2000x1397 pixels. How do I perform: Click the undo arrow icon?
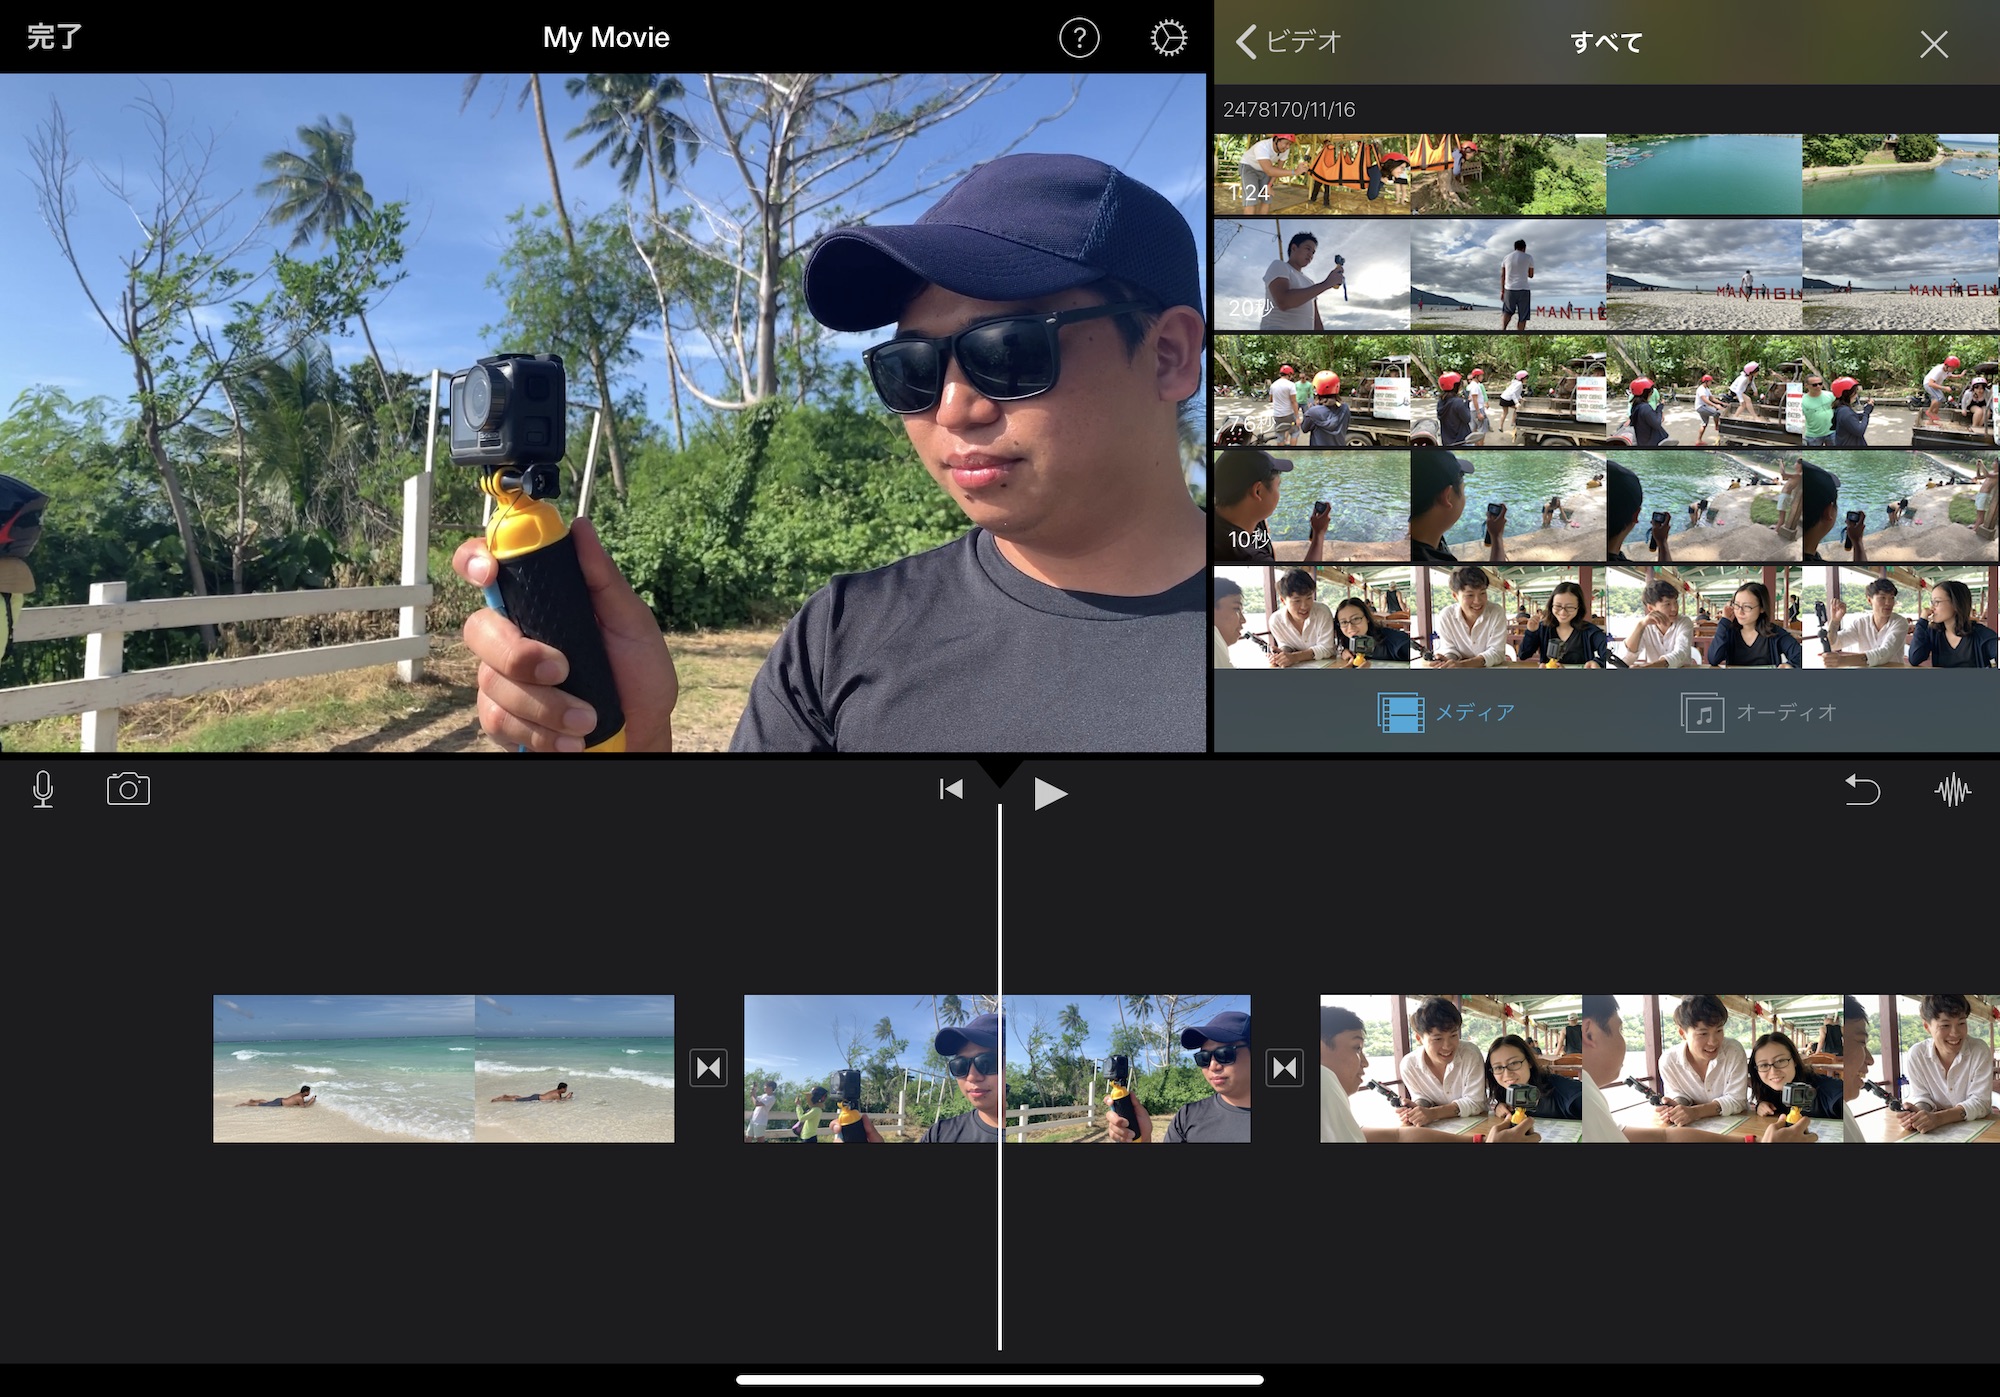pyautogui.click(x=1861, y=790)
